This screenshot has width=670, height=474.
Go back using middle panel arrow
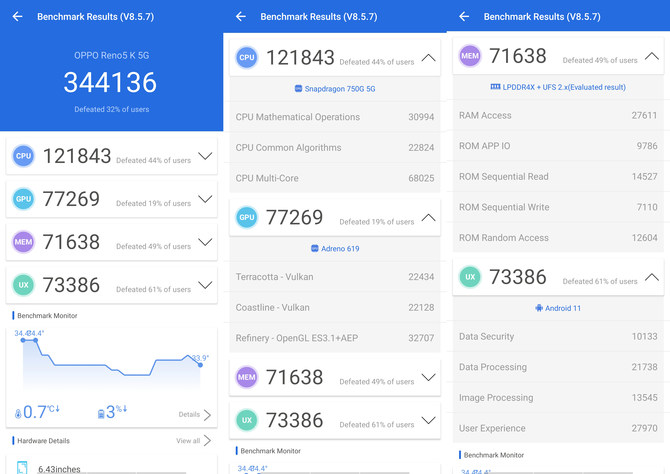(241, 17)
